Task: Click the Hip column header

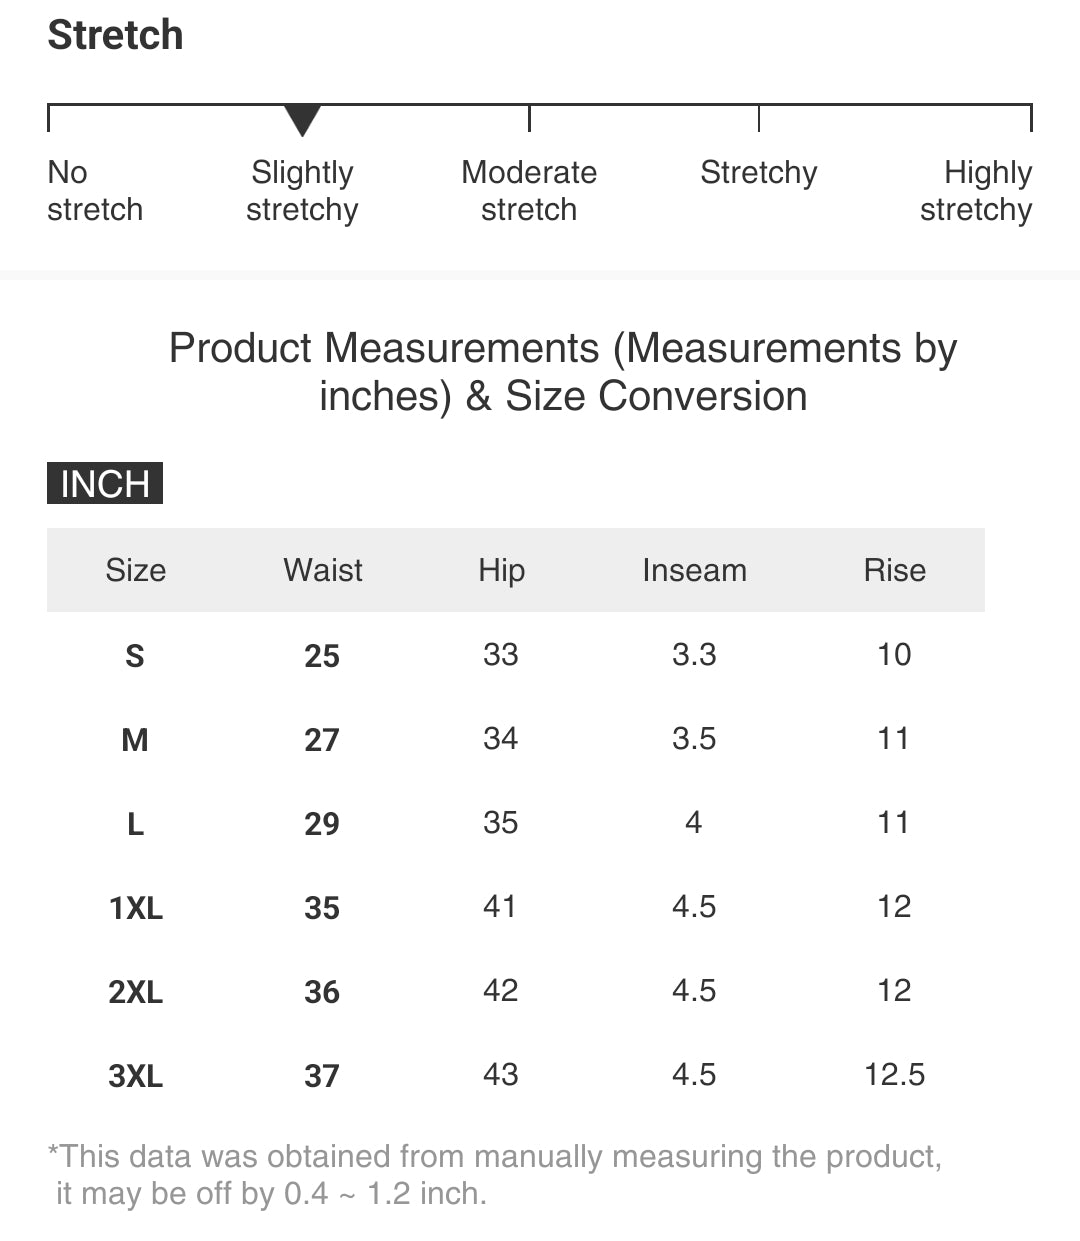Action: [x=501, y=570]
